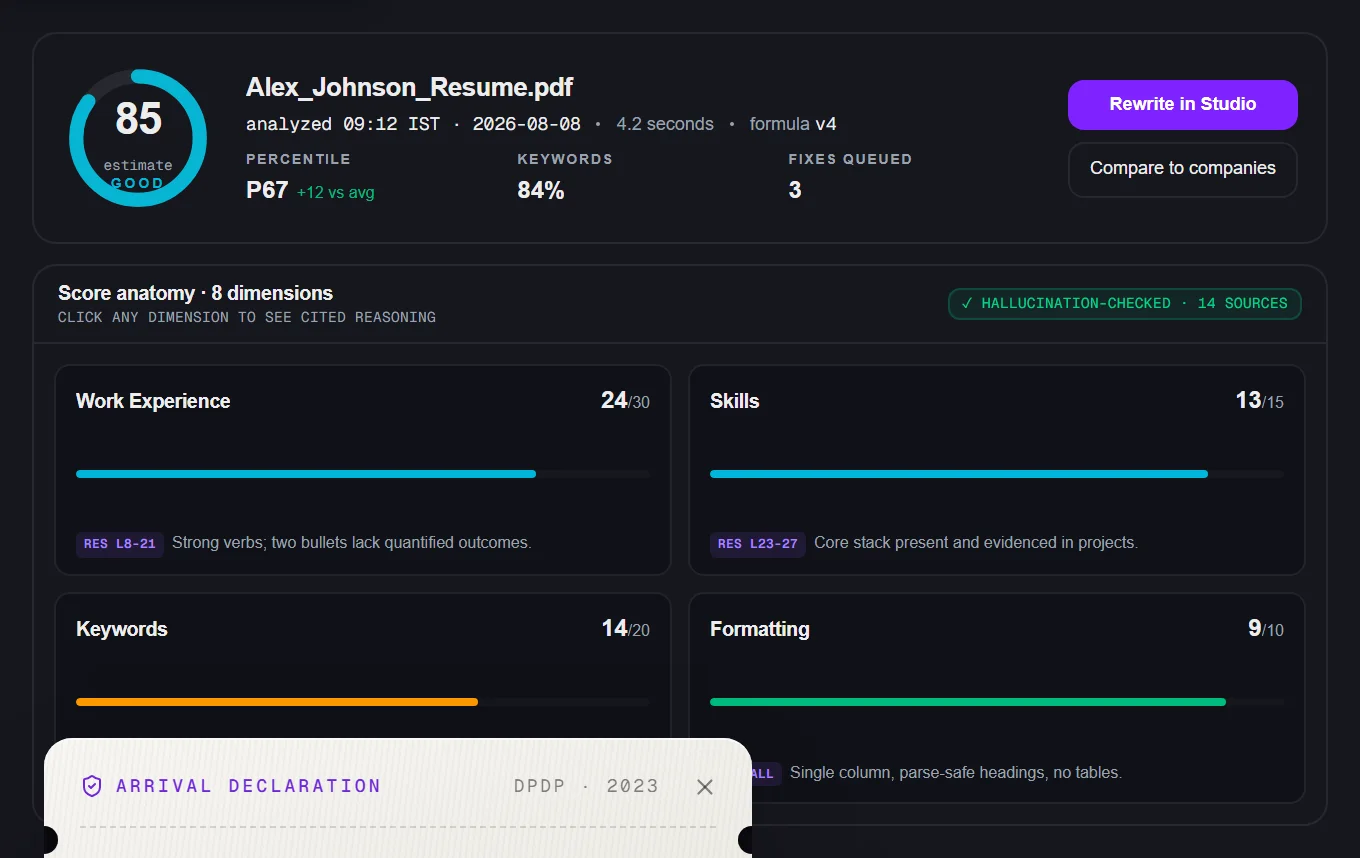This screenshot has width=1360, height=858.
Task: Close the Arrival Declaration popup
Action: point(705,787)
